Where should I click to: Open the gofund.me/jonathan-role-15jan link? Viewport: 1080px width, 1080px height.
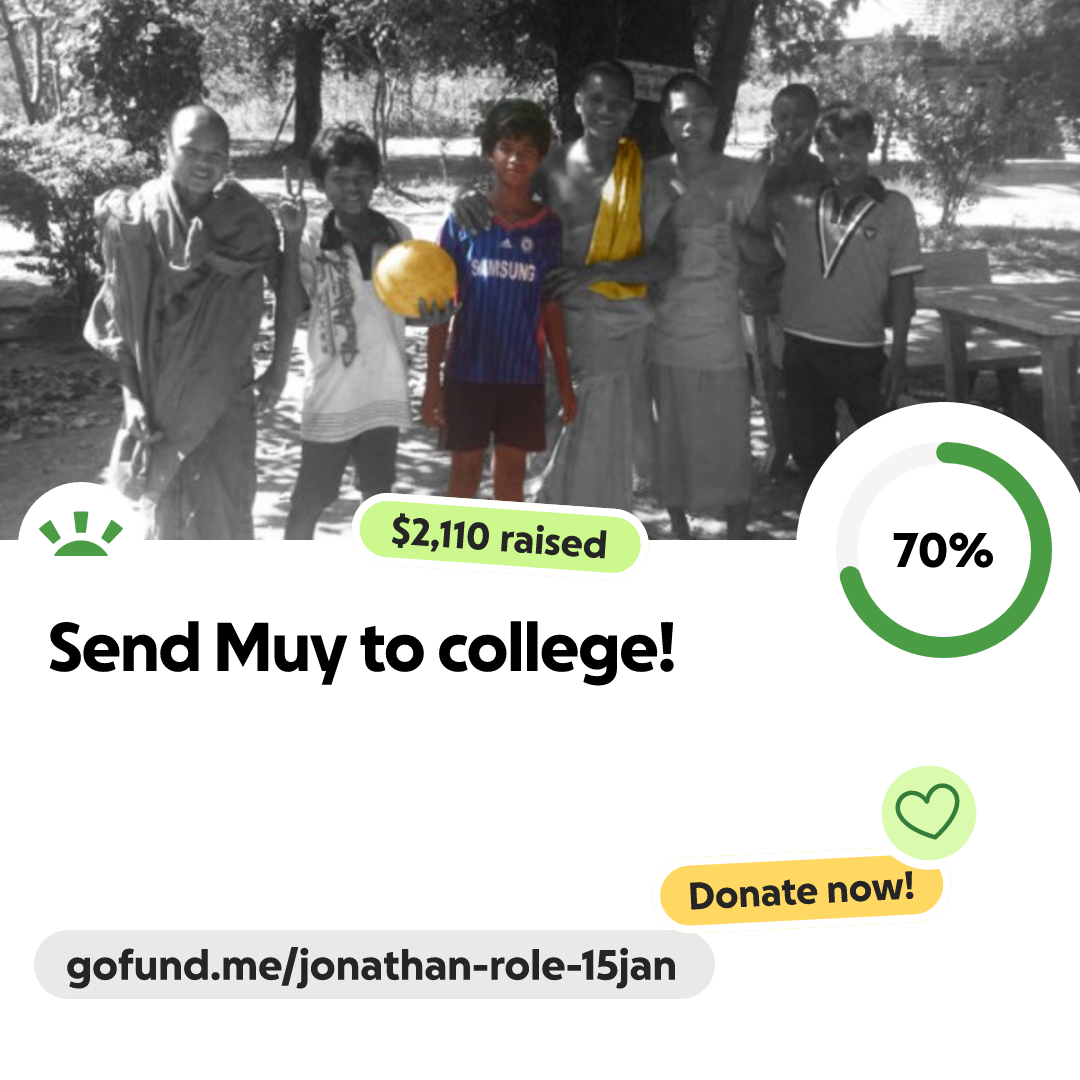(x=374, y=965)
